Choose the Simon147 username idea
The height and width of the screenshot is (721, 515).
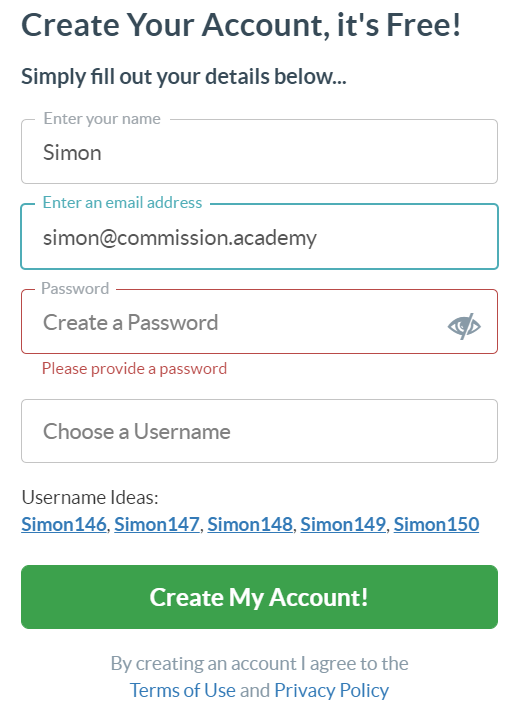pyautogui.click(x=157, y=524)
